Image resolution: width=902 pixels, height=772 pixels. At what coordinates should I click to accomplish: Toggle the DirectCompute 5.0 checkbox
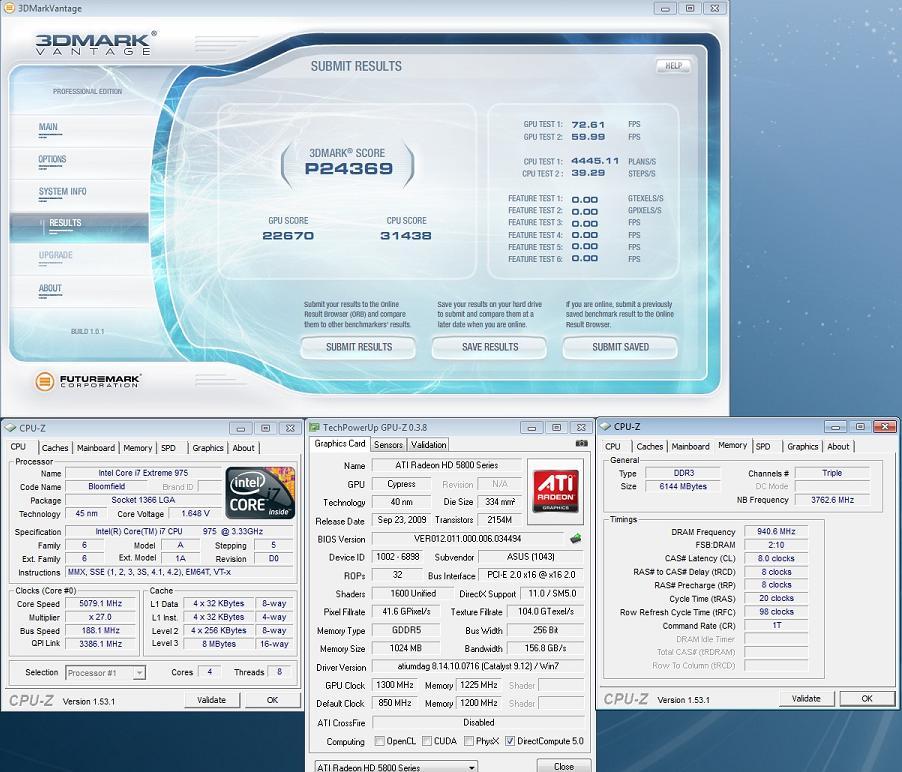(510, 741)
